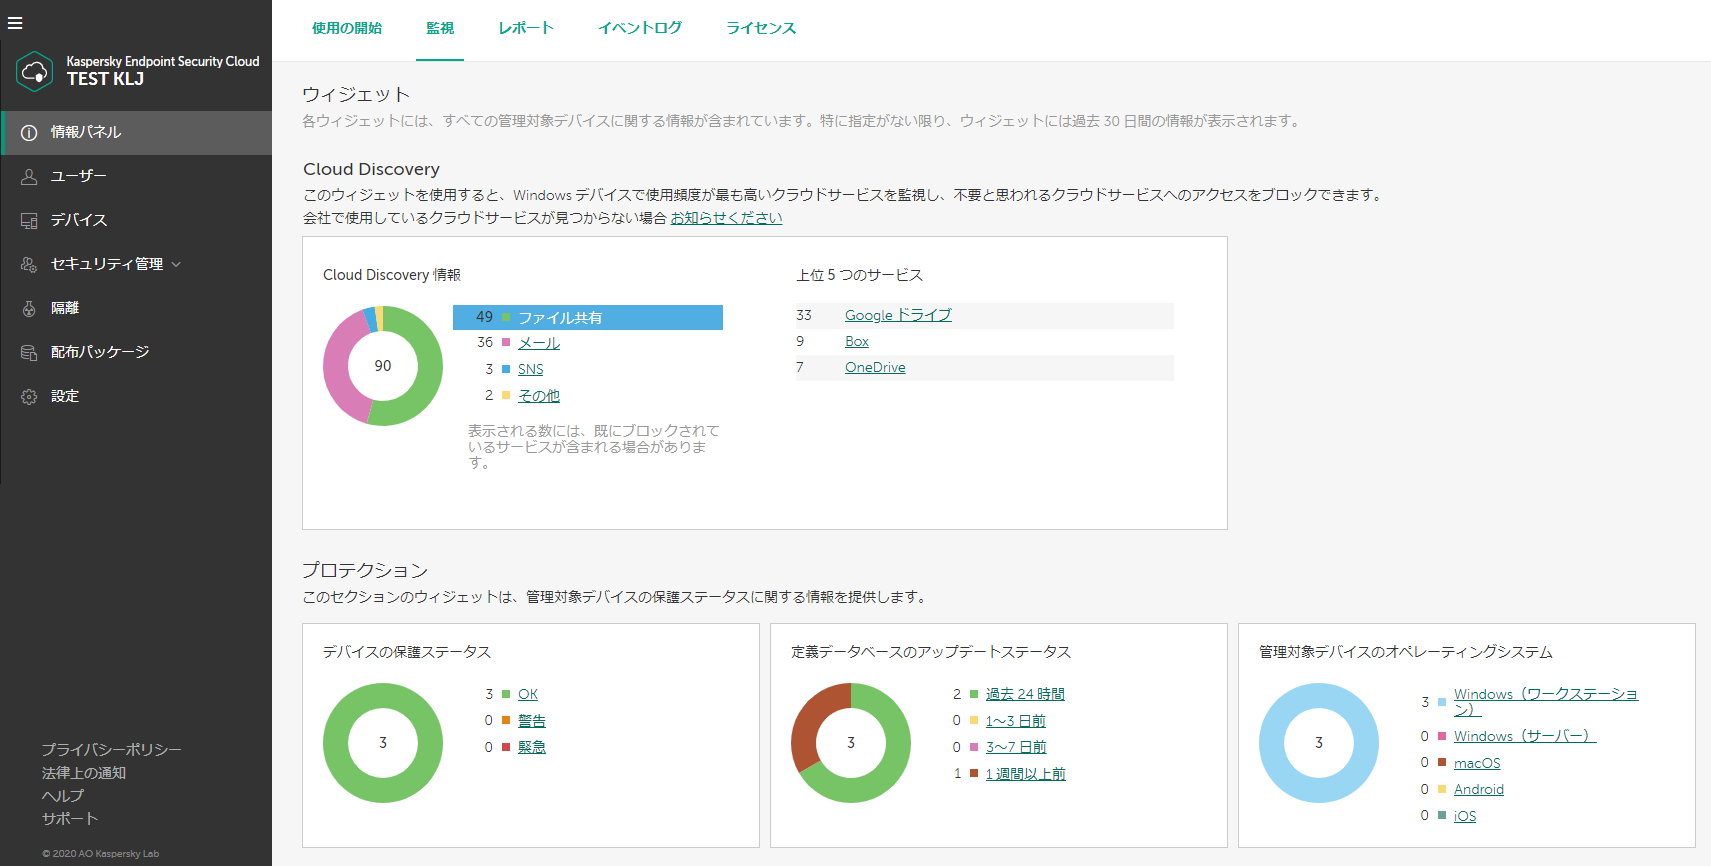Image resolution: width=1711 pixels, height=866 pixels.
Task: Click the 1～3 日前 link
Action: (x=1016, y=721)
